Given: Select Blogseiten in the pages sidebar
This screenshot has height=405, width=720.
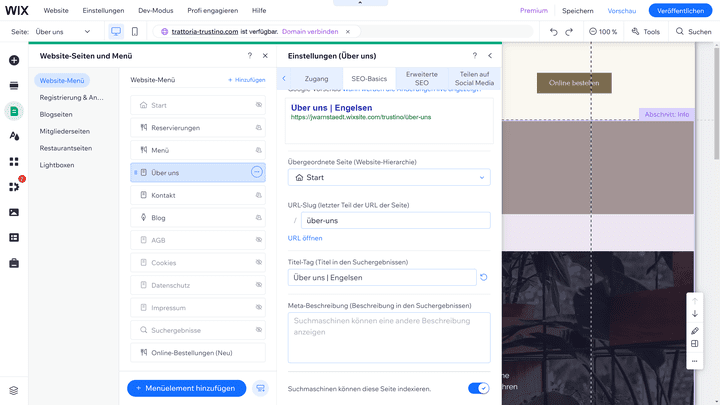Looking at the screenshot, I should pyautogui.click(x=56, y=114).
